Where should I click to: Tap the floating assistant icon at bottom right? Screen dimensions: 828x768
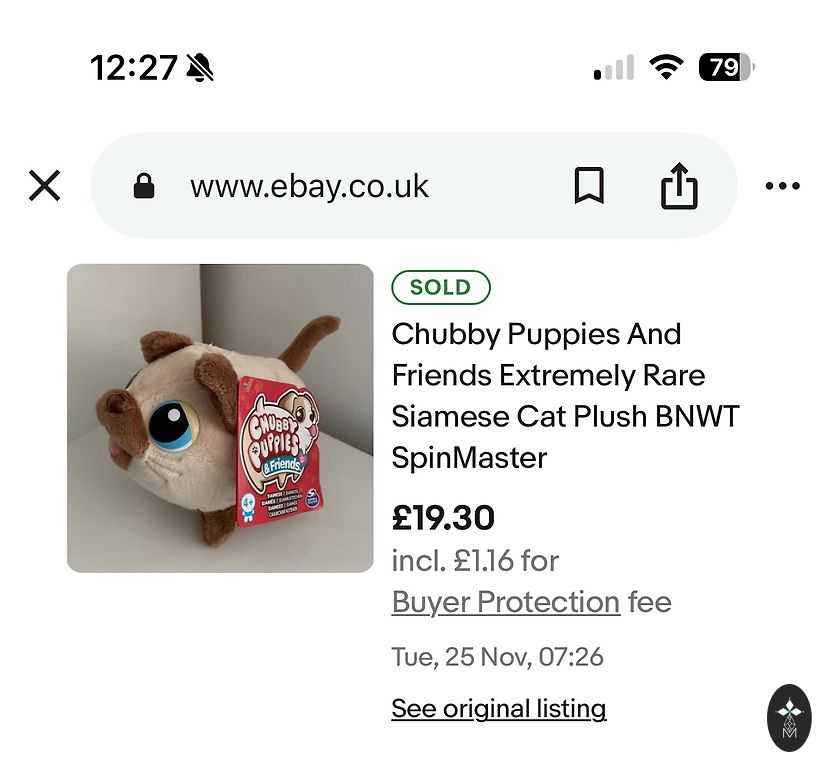tap(789, 717)
